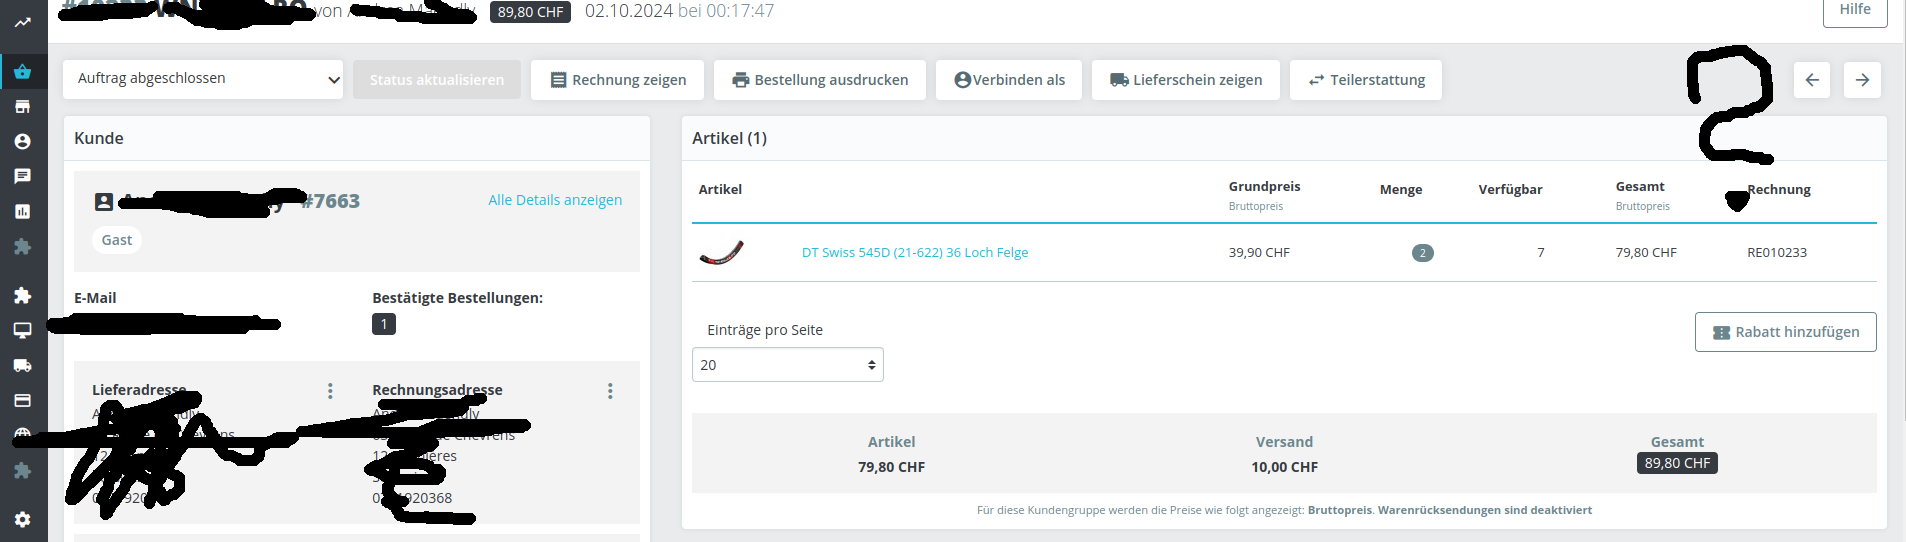This screenshot has height=542, width=1906.
Task: Open the 'Einträge pro Seite' dropdown
Action: [787, 365]
